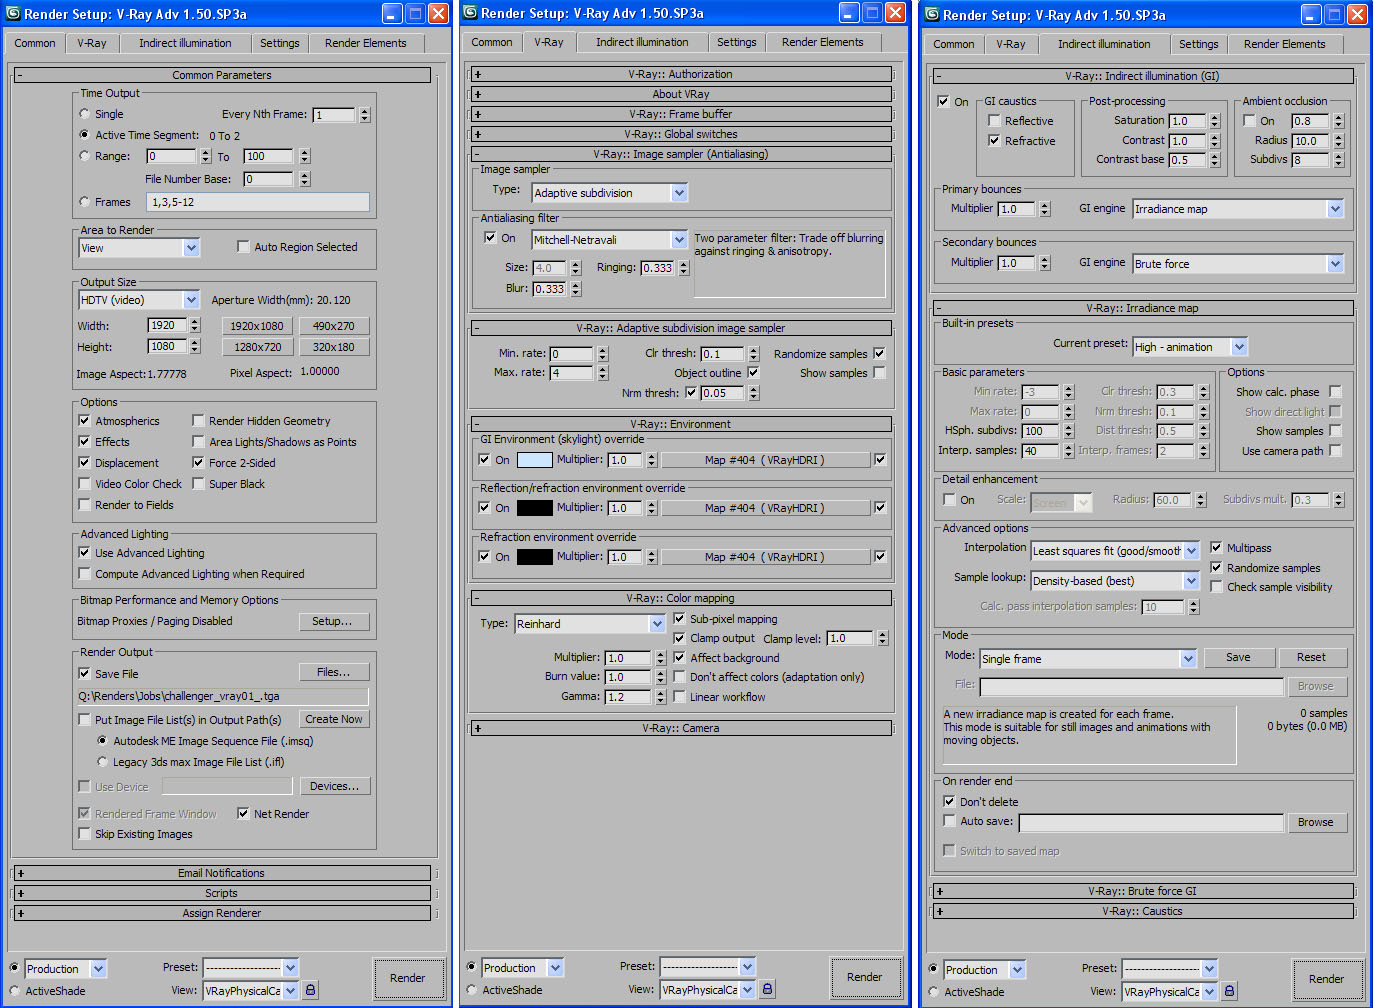Expand the Email Notifications rollout
This screenshot has width=1373, height=1008.
pyautogui.click(x=222, y=873)
